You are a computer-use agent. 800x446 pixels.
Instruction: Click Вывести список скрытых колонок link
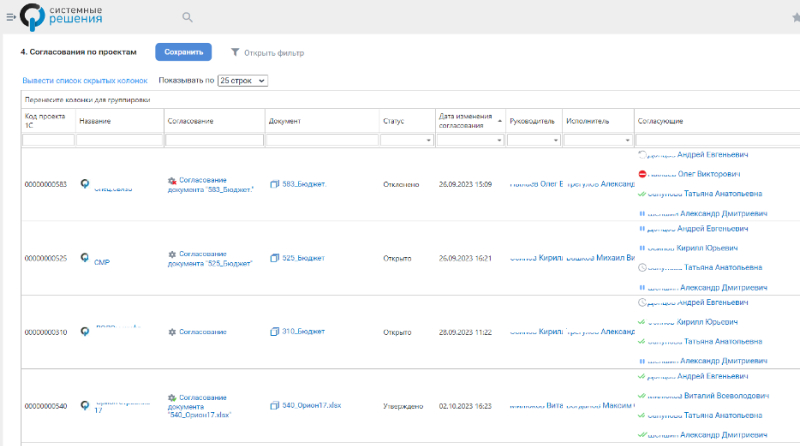(x=85, y=80)
